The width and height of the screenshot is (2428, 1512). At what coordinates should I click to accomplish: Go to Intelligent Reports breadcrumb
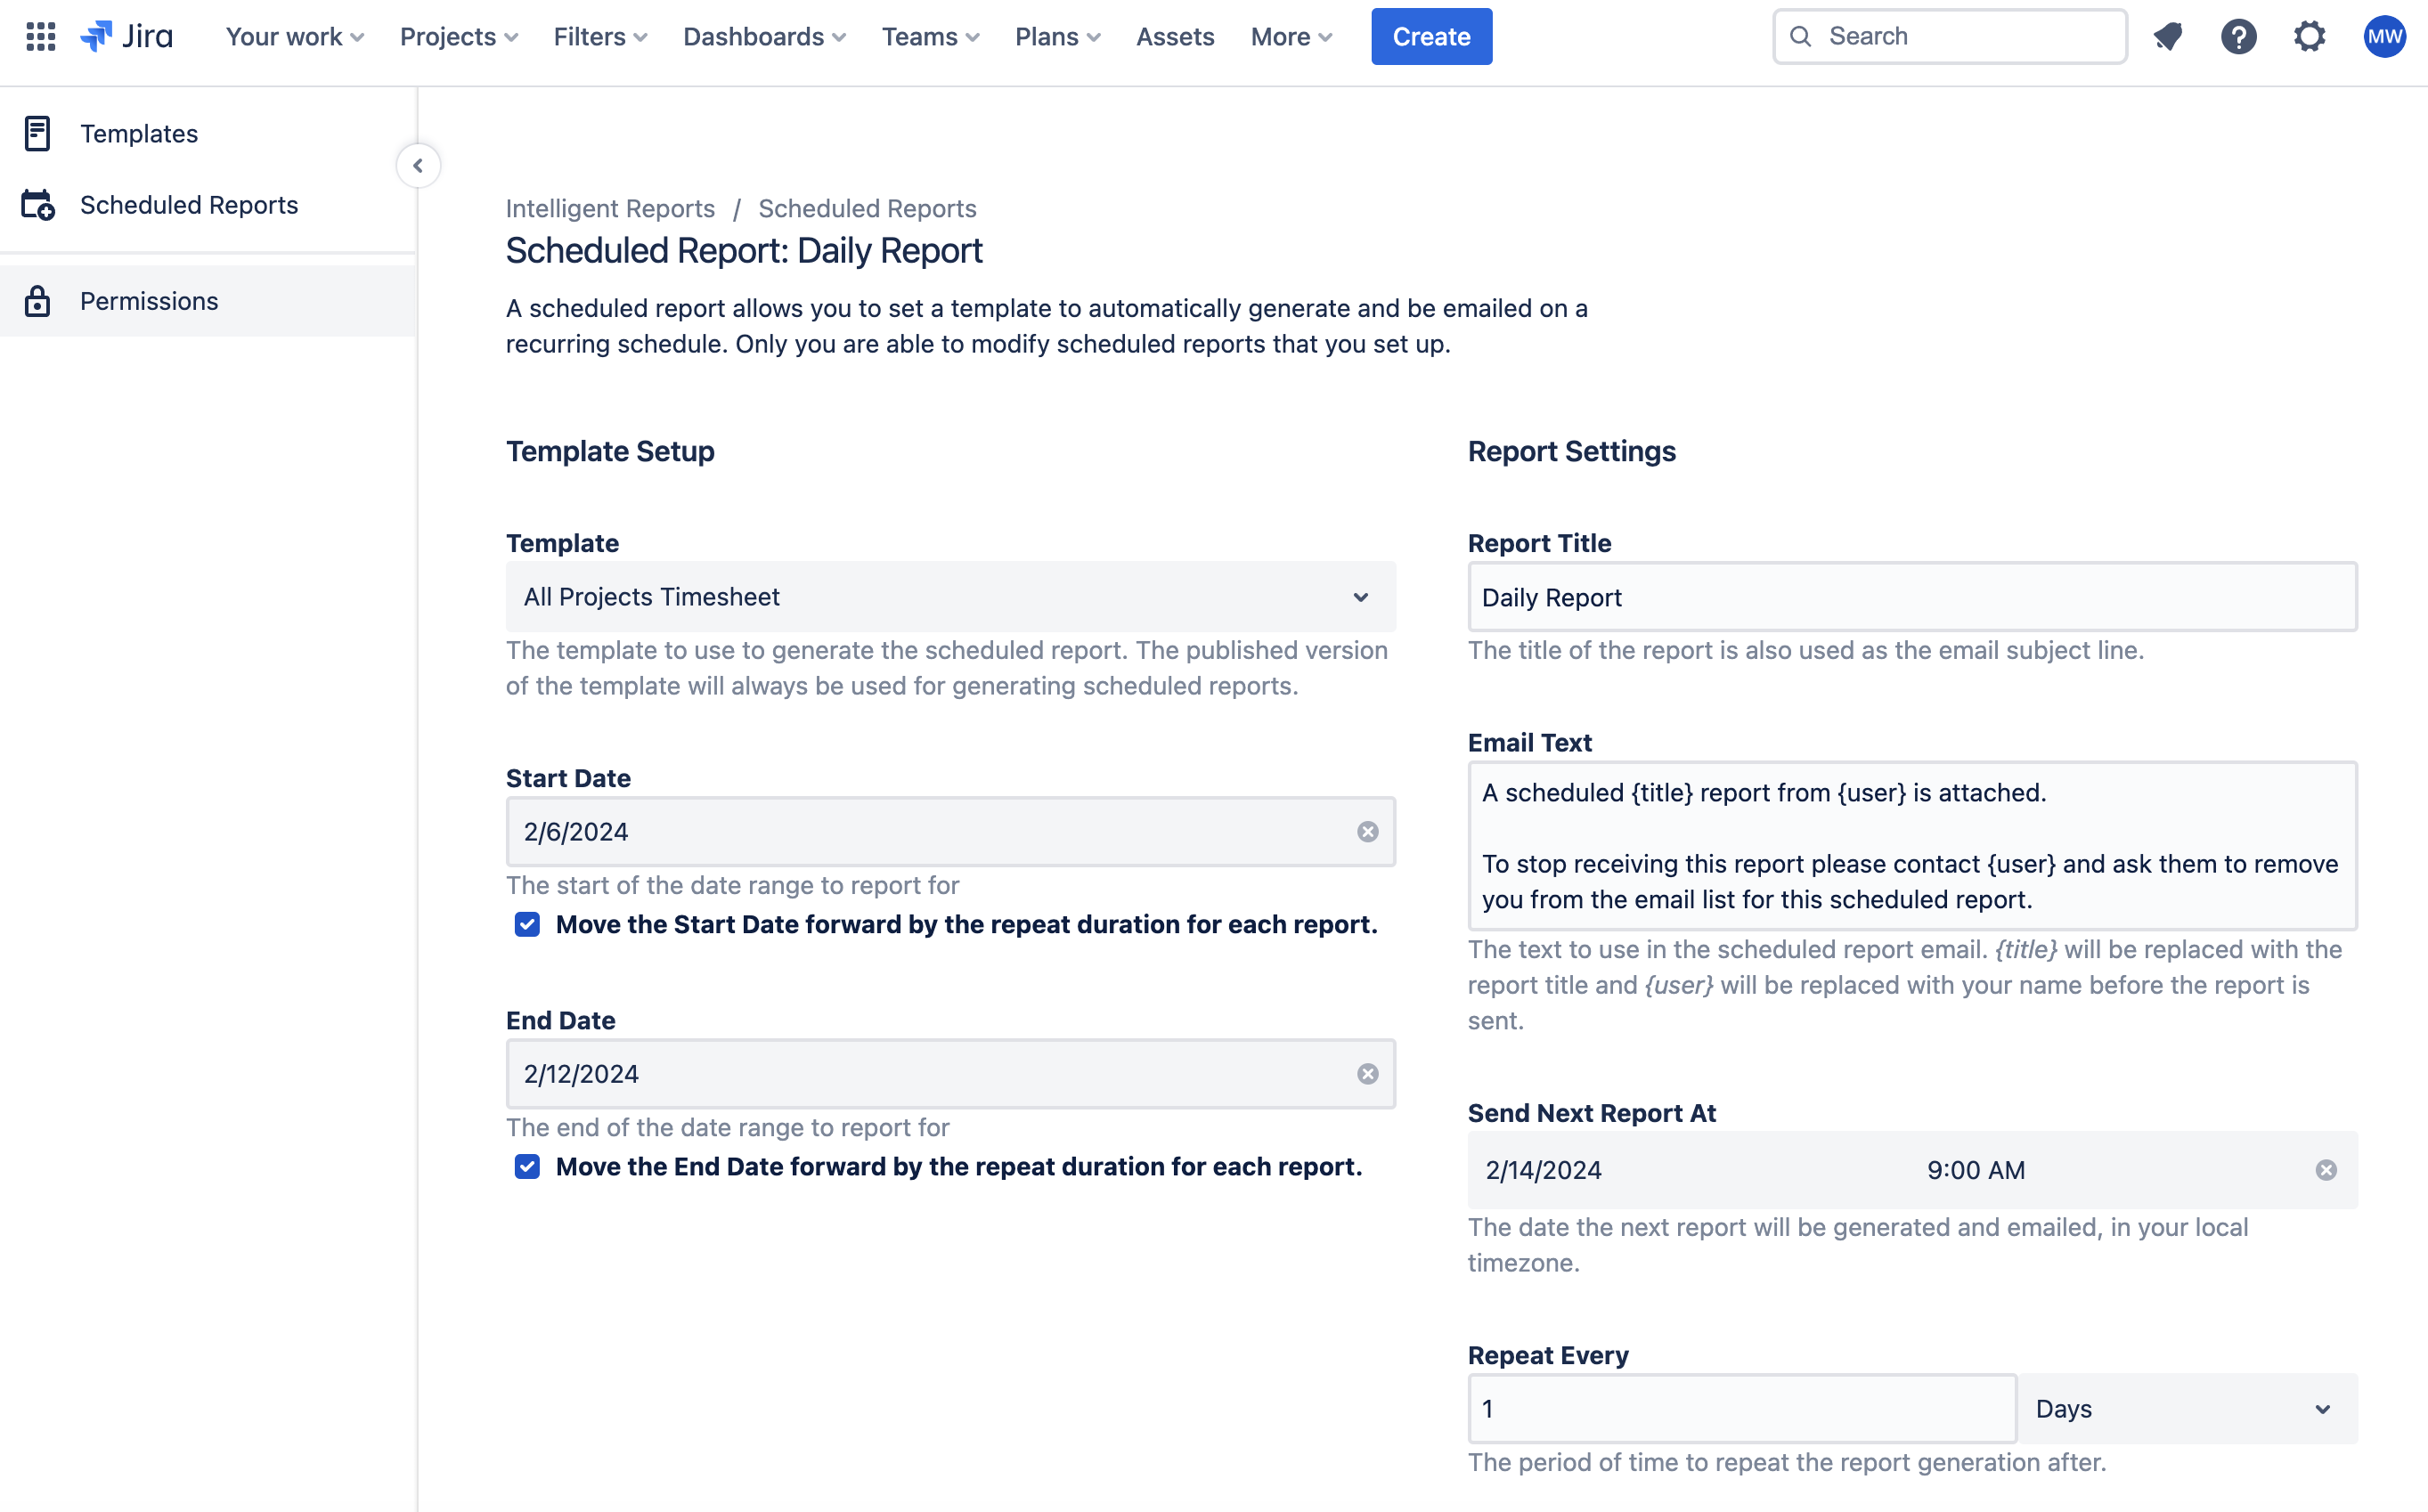(x=610, y=208)
